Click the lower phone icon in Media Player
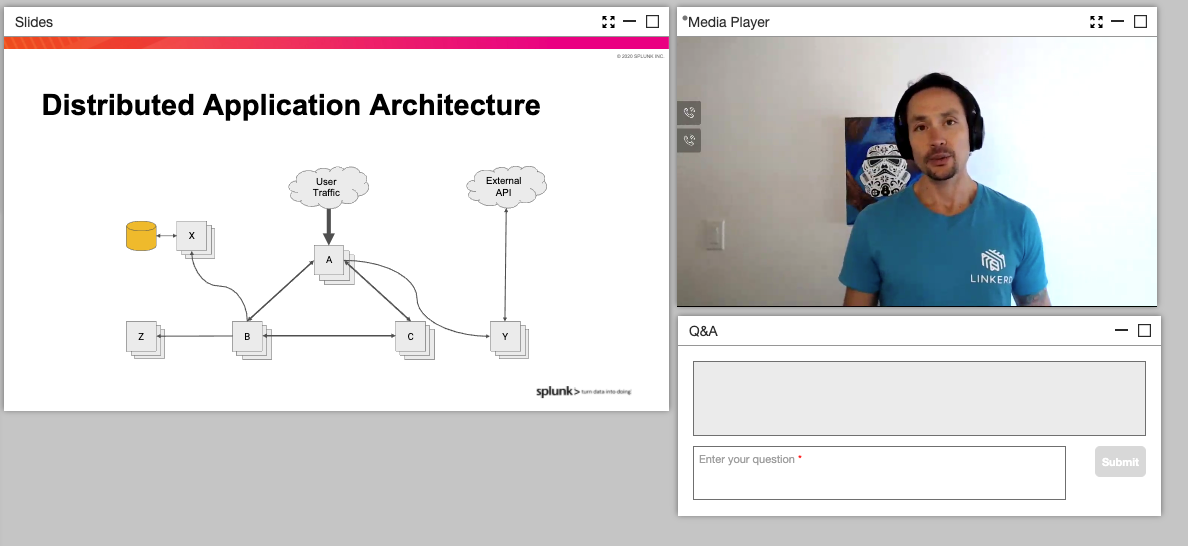Screen dimensions: 1188x546 pos(689,140)
